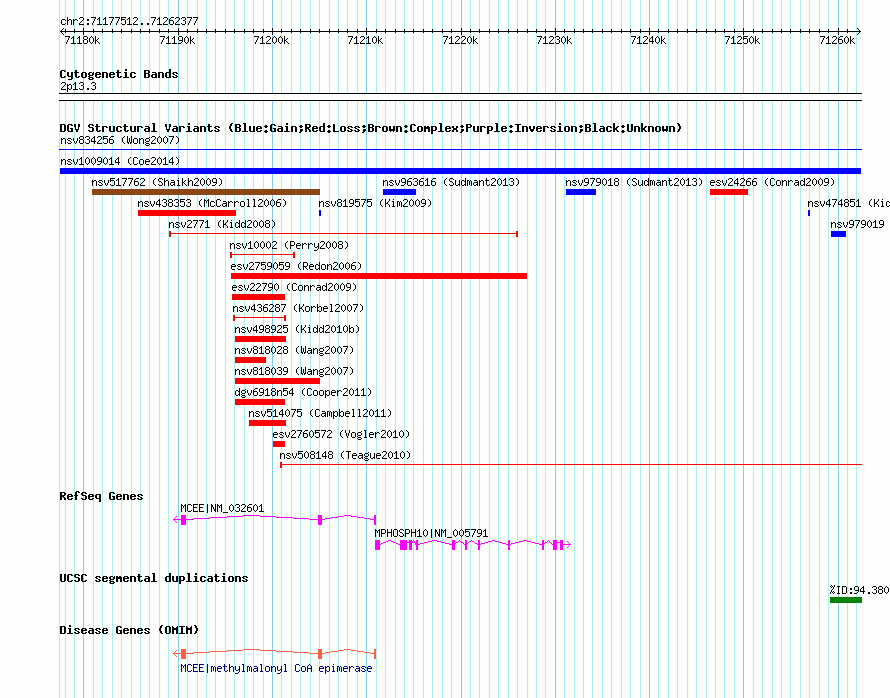The image size is (890, 698).
Task: Click the esv2760572 (Vogler2010) label
Action: (341, 434)
